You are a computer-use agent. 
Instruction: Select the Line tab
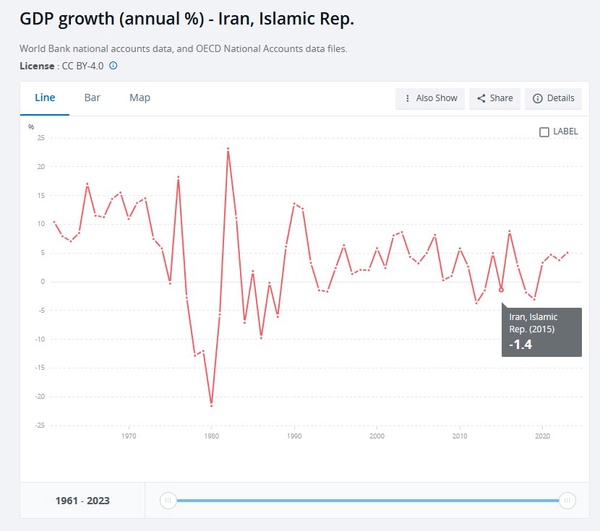coord(45,98)
